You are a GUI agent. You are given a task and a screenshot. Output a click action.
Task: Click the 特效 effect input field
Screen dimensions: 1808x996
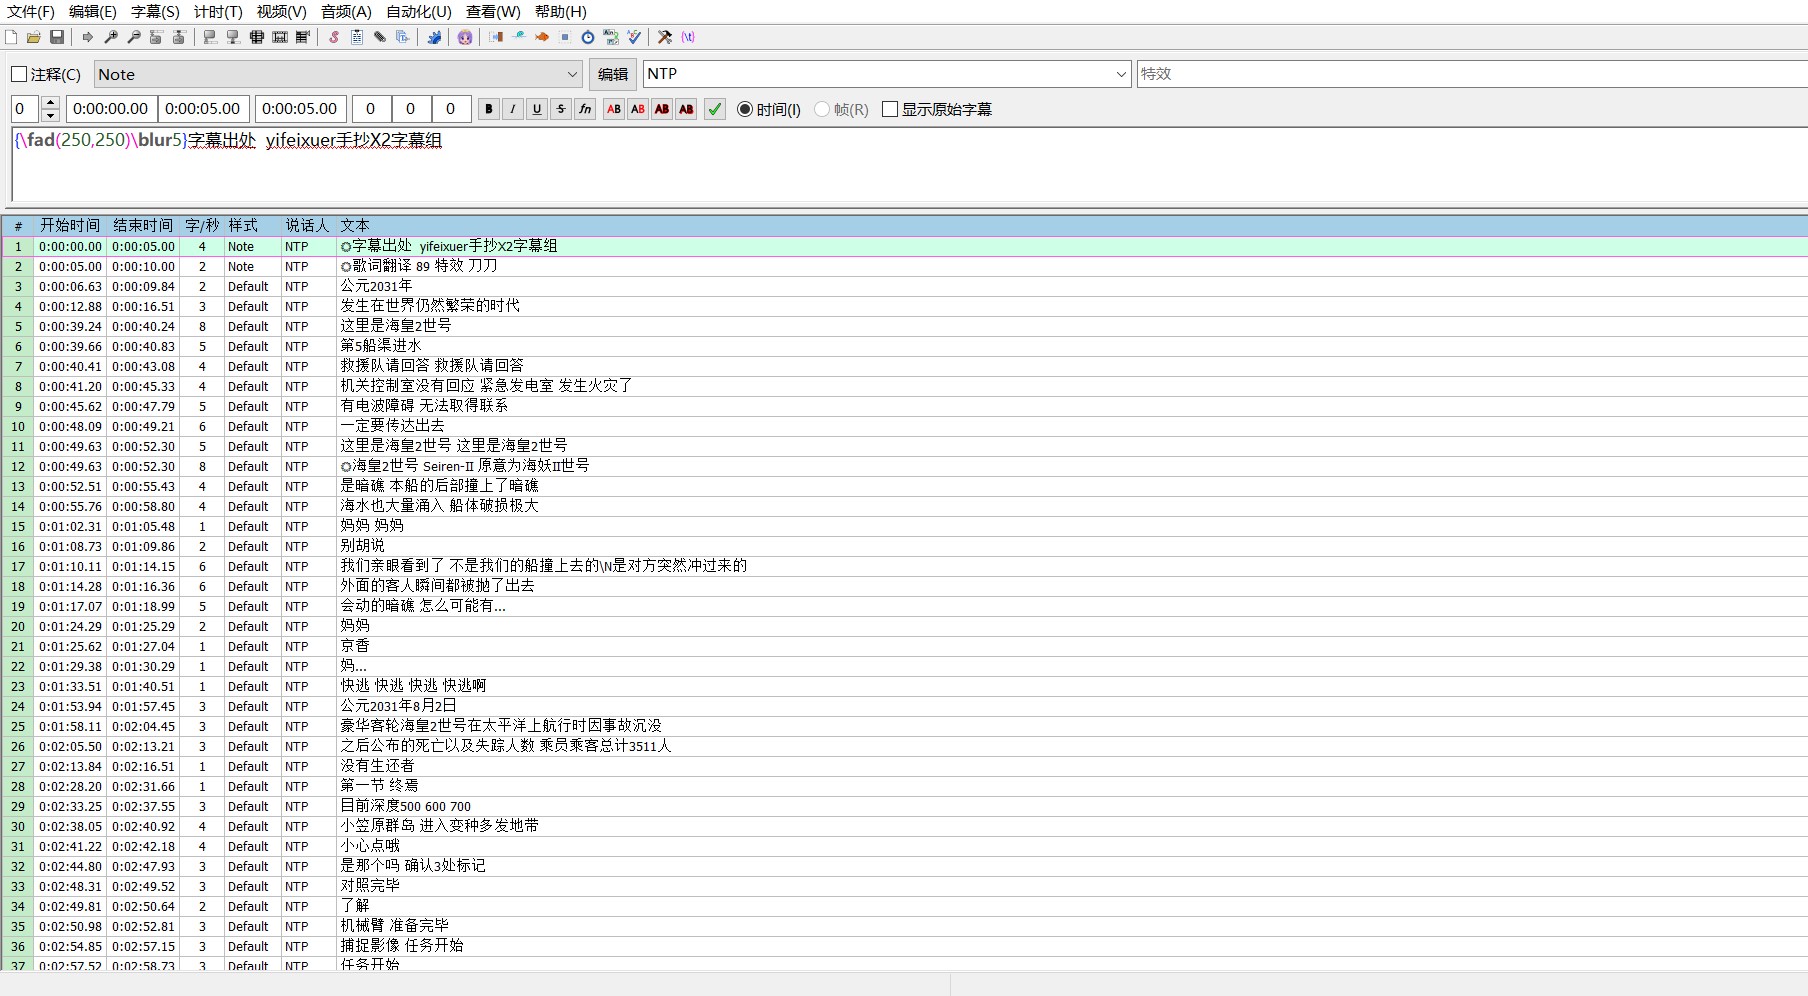coord(1472,74)
